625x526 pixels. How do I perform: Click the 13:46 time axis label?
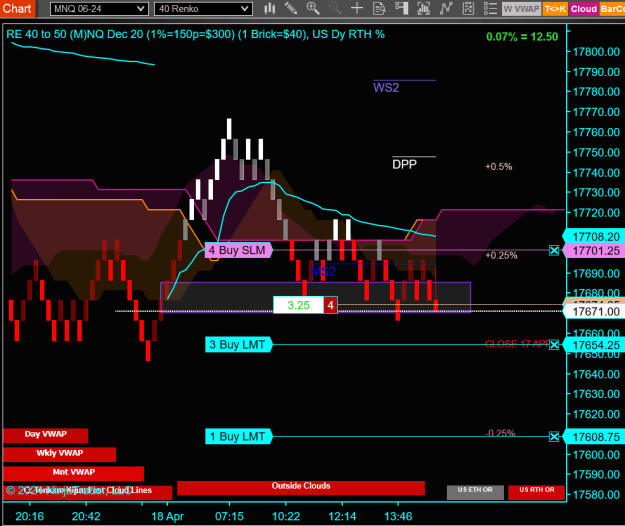pyautogui.click(x=398, y=516)
